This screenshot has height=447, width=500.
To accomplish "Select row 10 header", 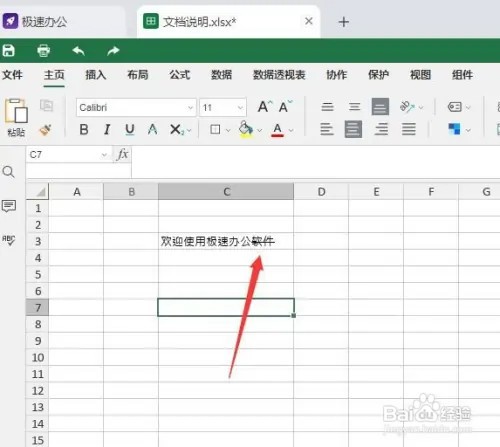I will 38,357.
